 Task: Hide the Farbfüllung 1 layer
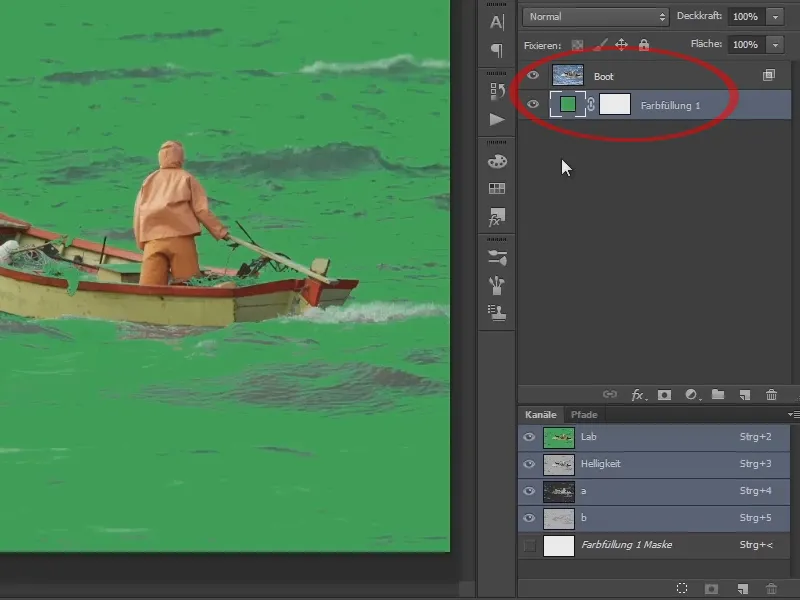pos(533,104)
